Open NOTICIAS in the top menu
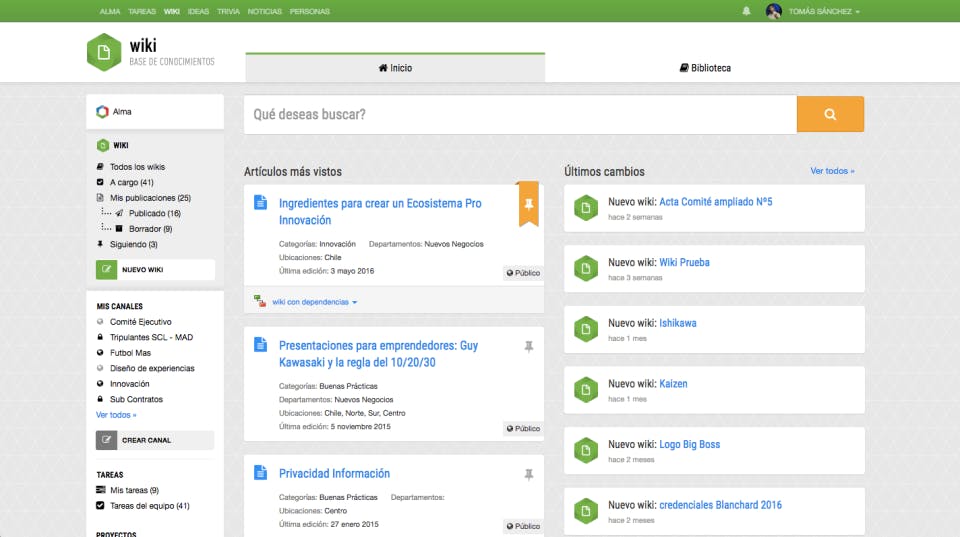The height and width of the screenshot is (537, 960). 264,12
